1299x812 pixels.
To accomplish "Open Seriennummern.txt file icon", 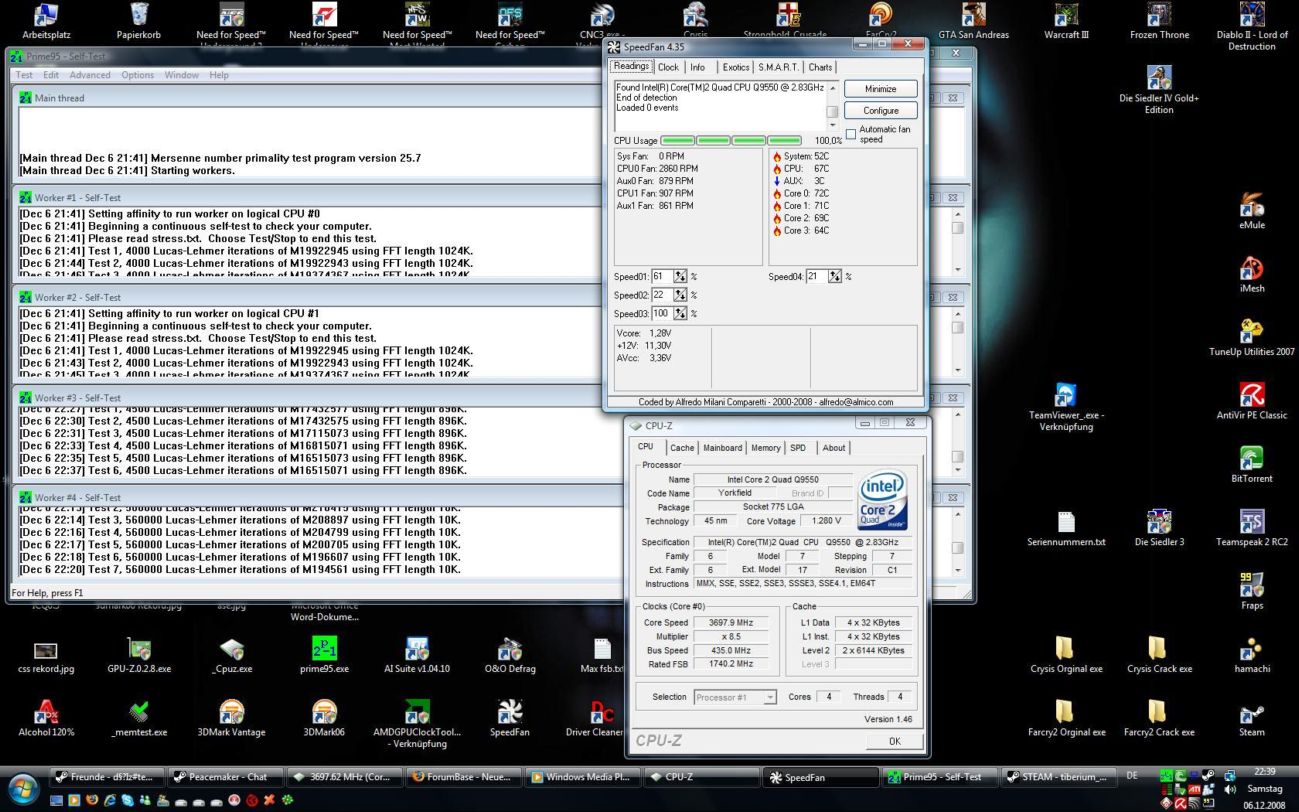I will click(x=1066, y=527).
